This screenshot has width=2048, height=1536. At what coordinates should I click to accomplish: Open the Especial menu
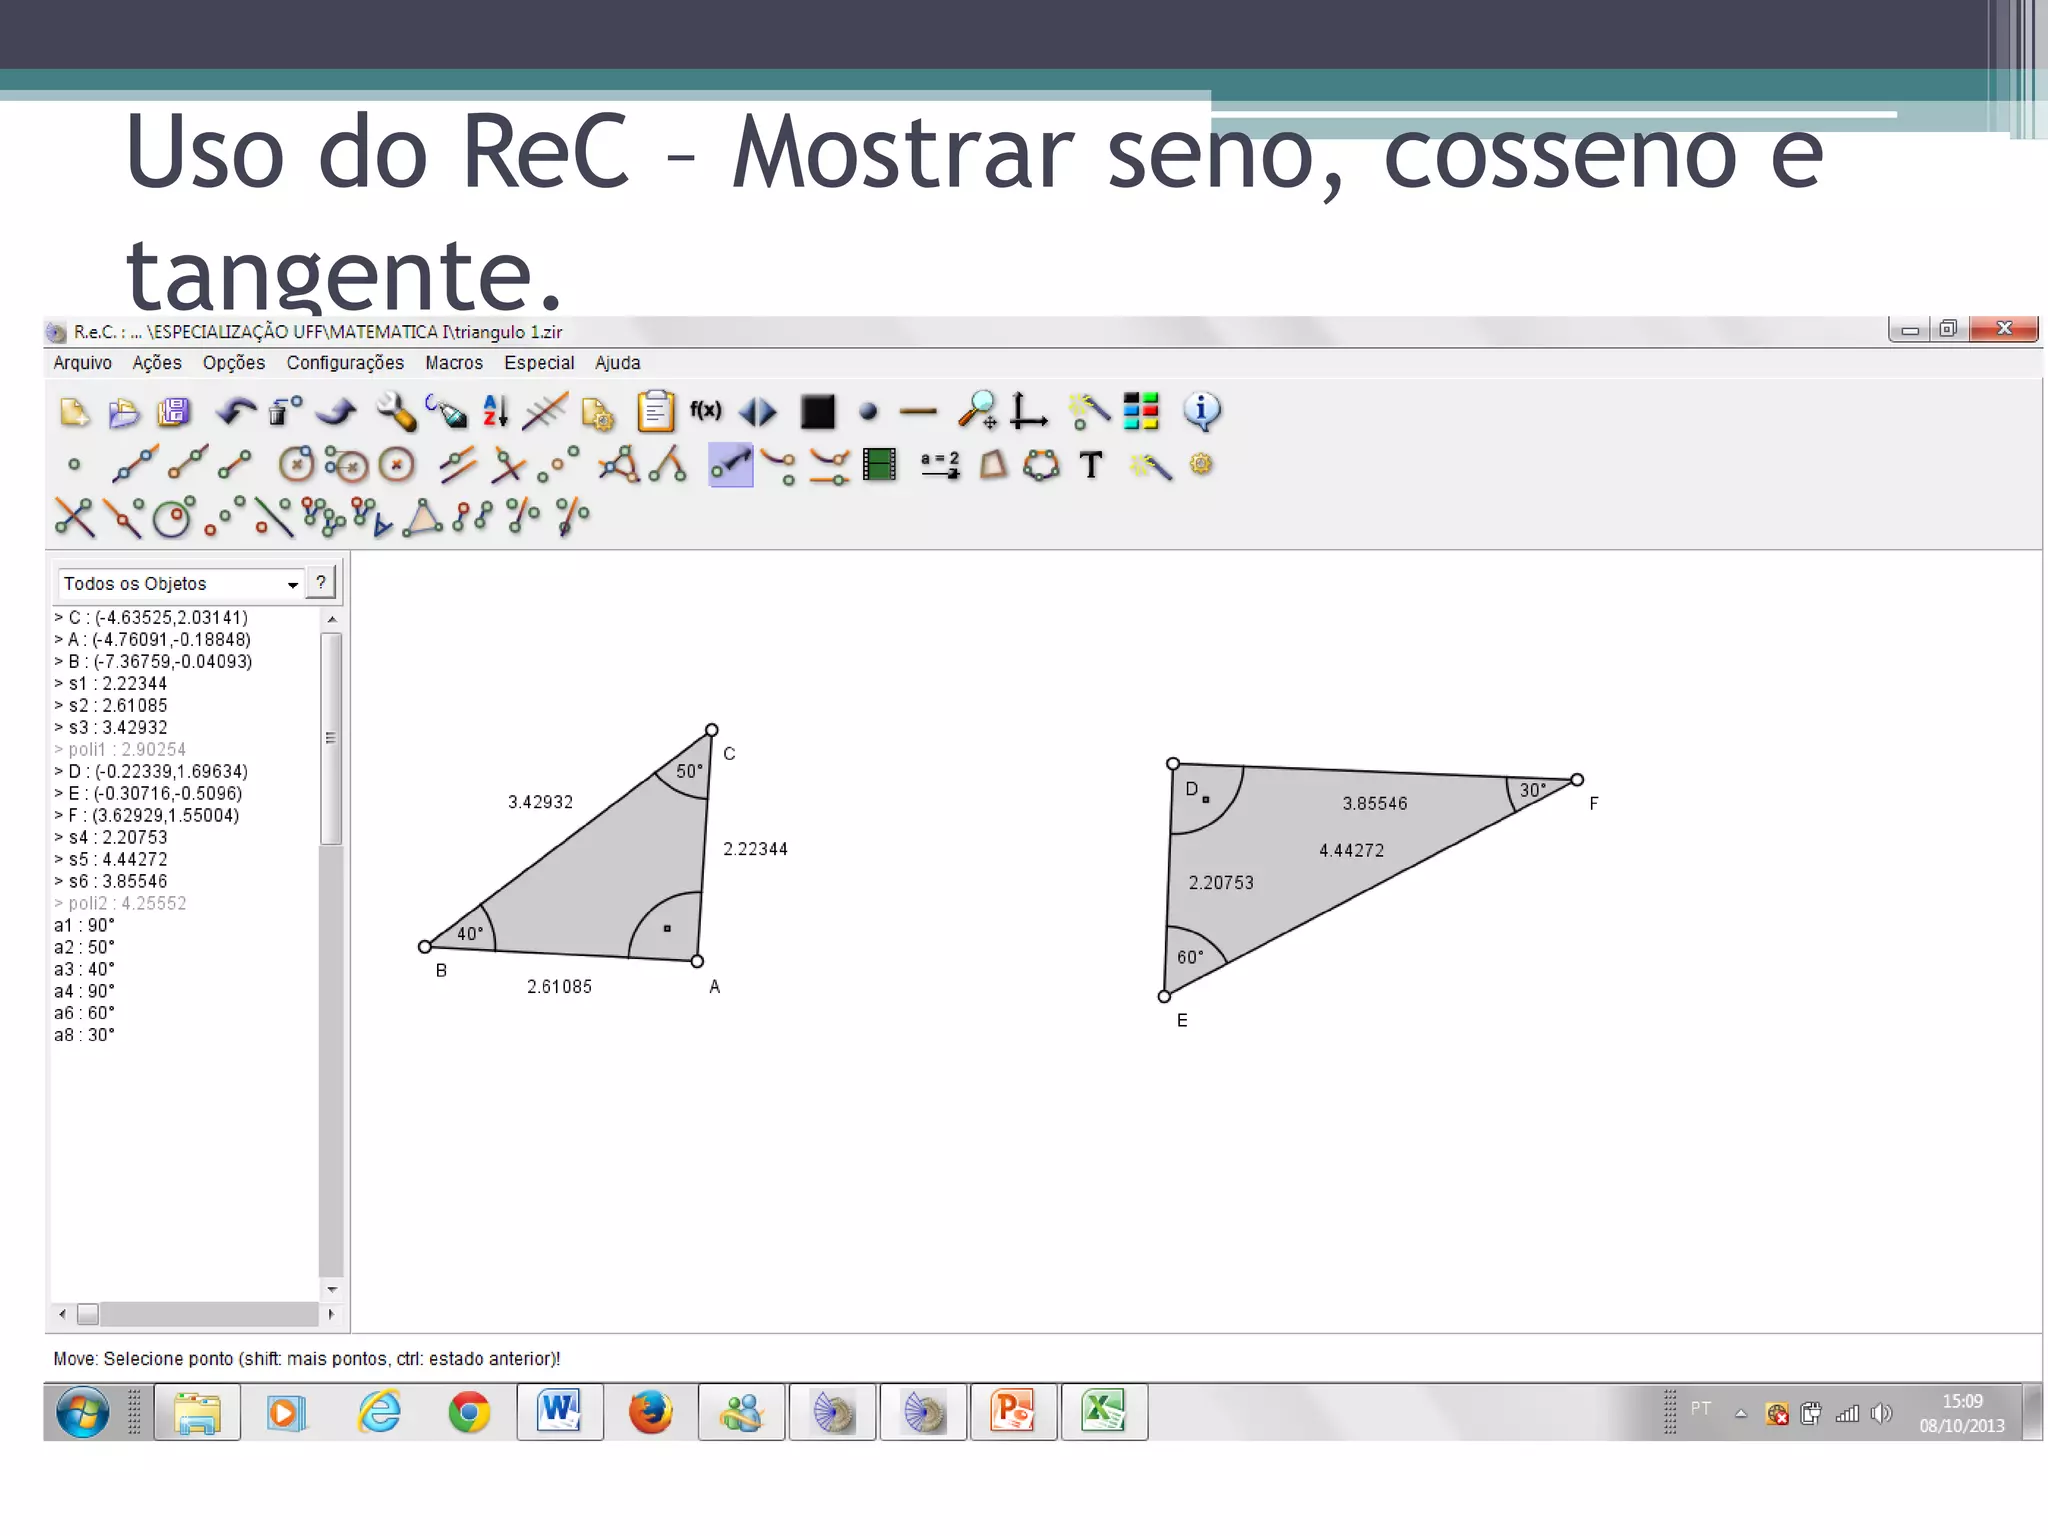[539, 363]
